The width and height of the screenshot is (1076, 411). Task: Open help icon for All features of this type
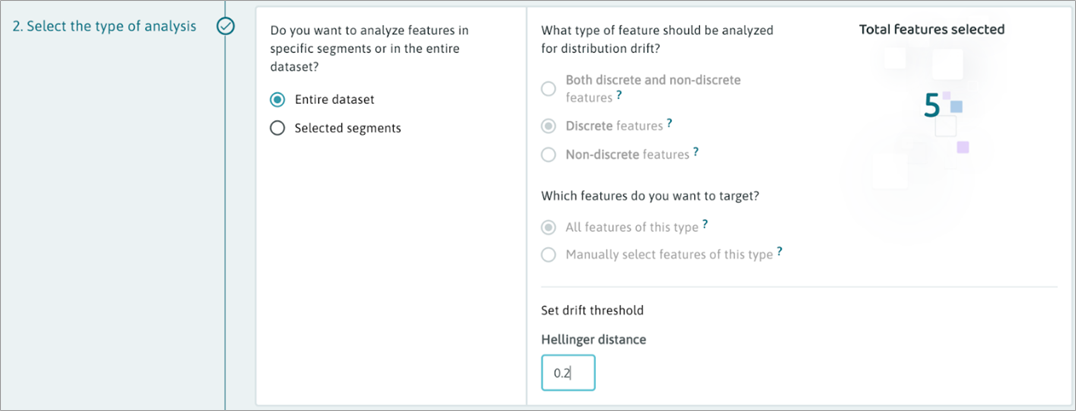coord(705,224)
